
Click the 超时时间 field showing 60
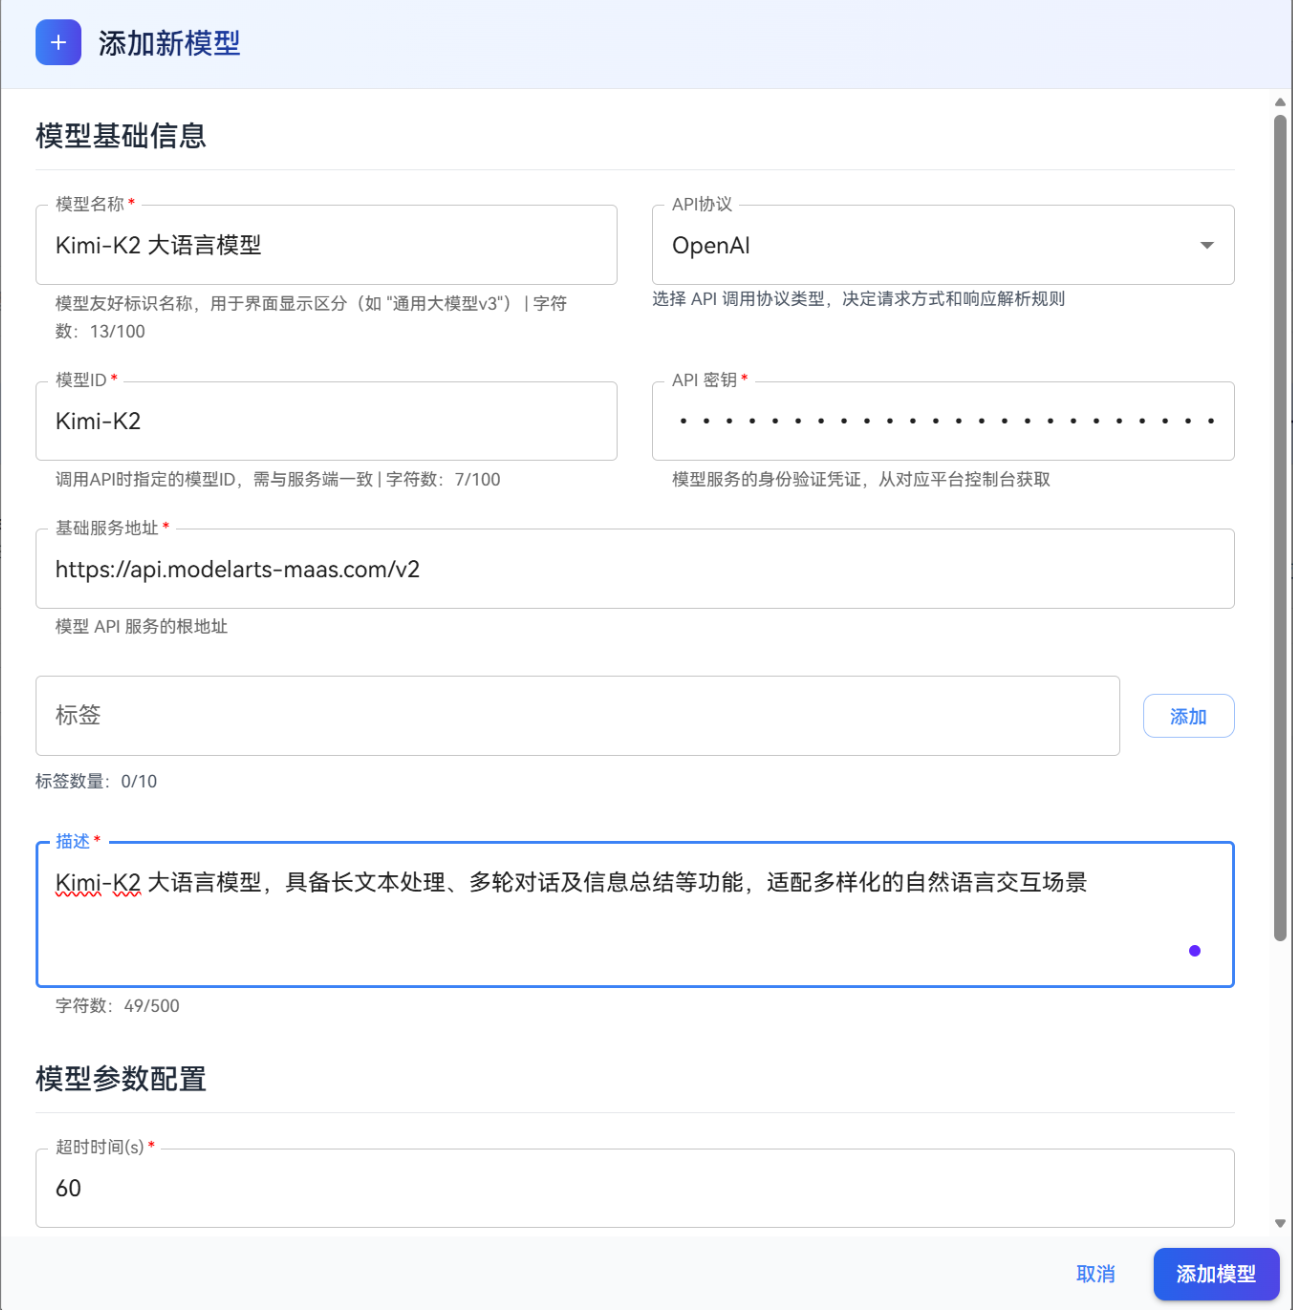(x=635, y=1188)
